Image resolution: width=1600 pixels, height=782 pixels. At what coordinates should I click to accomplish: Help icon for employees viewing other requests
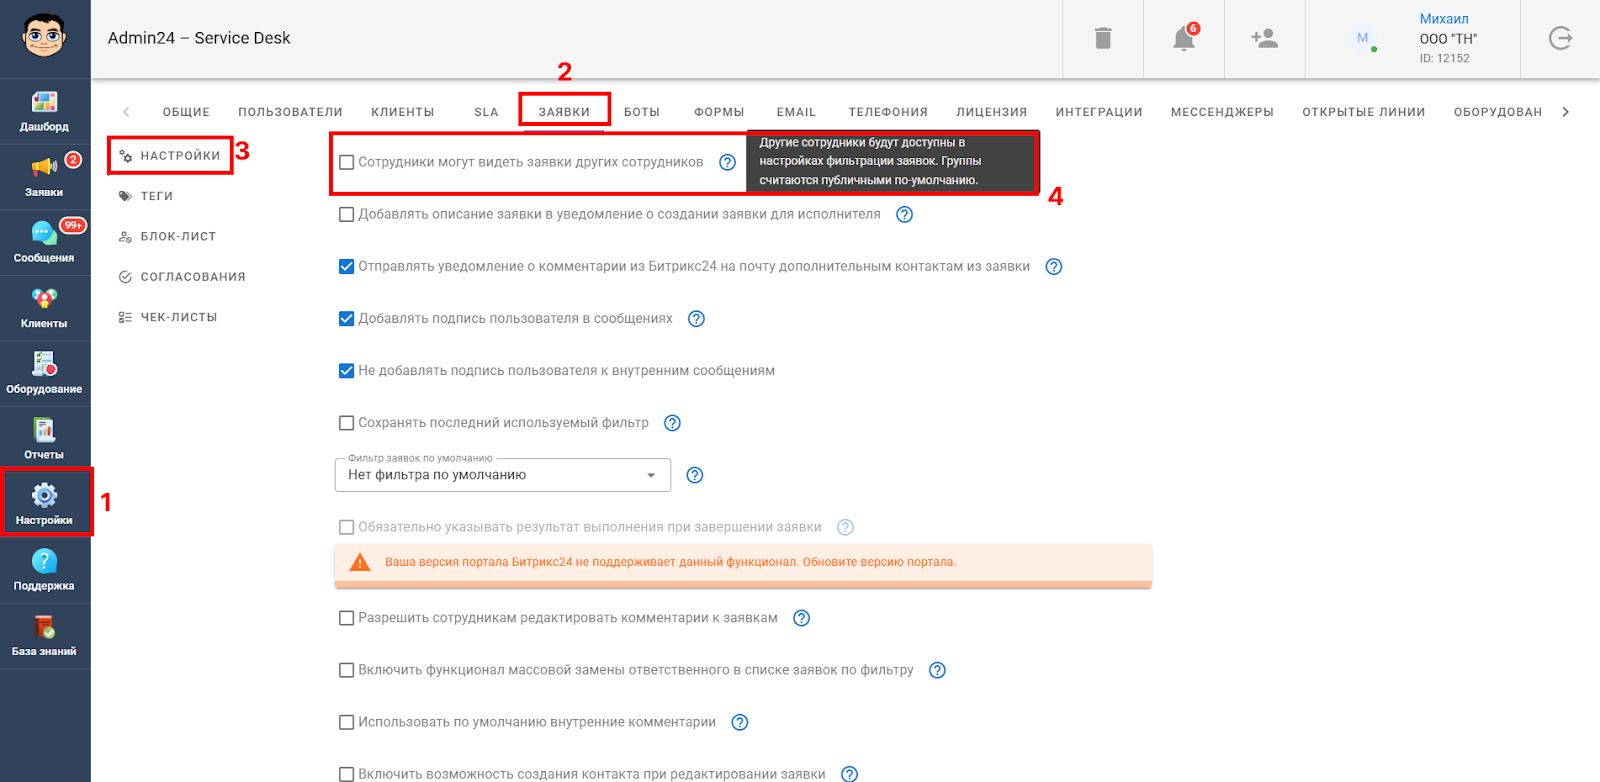coord(728,162)
